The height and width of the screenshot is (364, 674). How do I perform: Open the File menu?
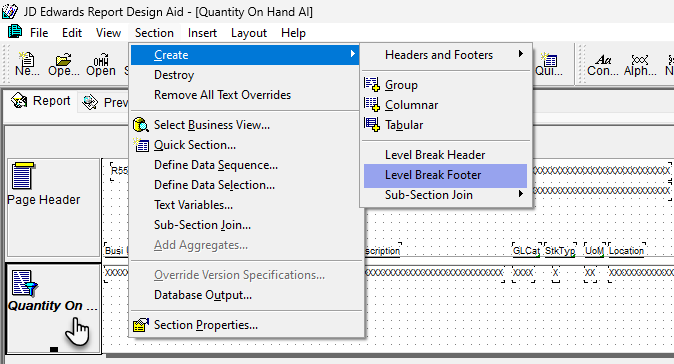pyautogui.click(x=39, y=33)
